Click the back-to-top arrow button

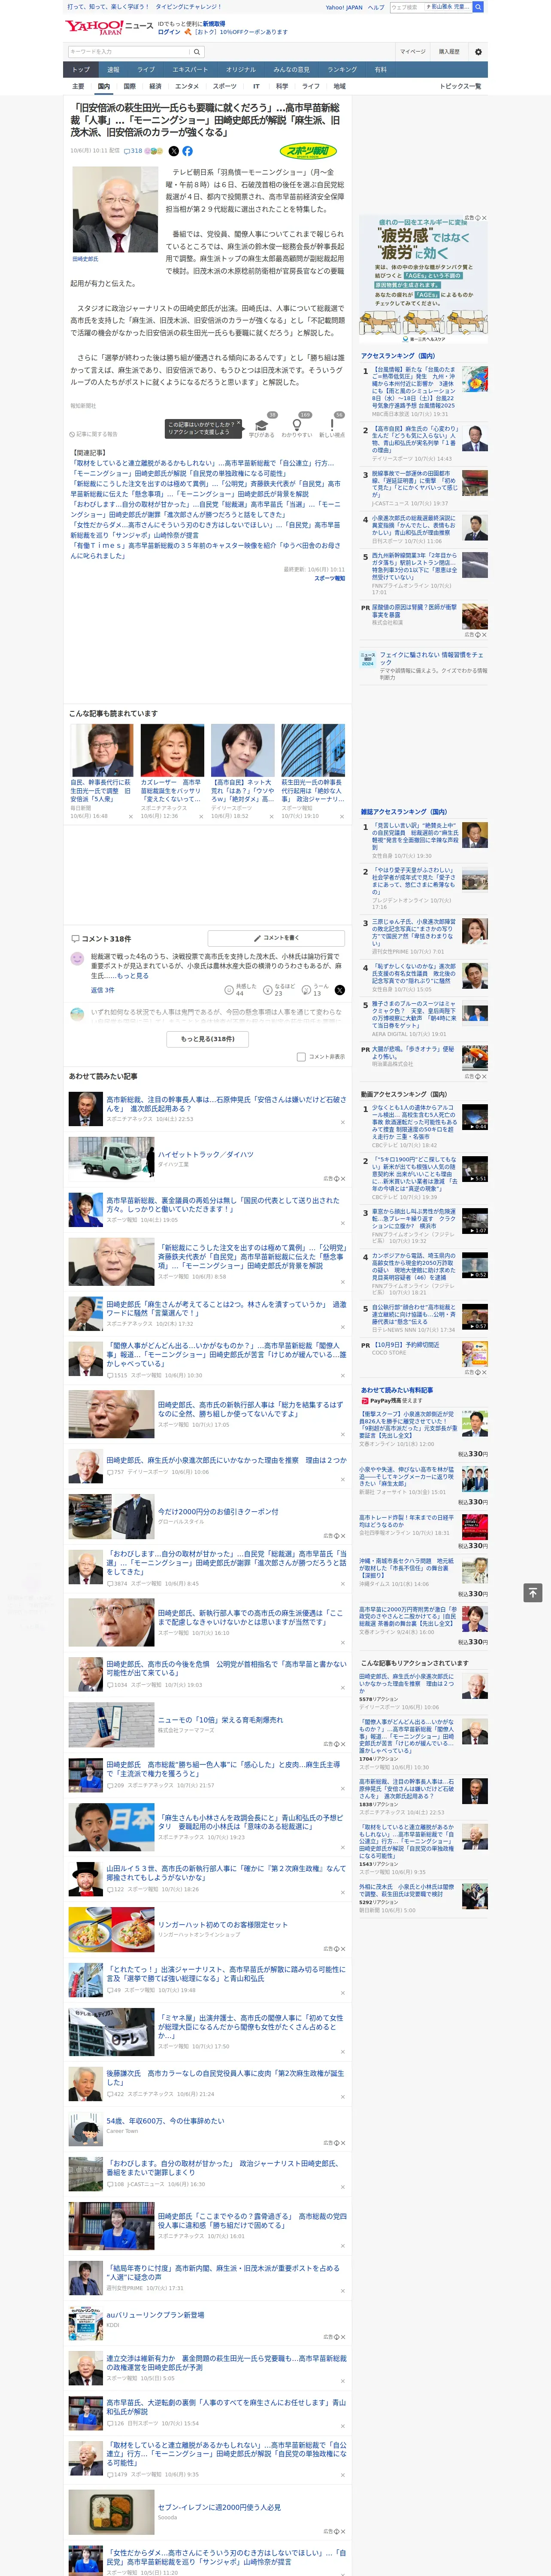[533, 1592]
